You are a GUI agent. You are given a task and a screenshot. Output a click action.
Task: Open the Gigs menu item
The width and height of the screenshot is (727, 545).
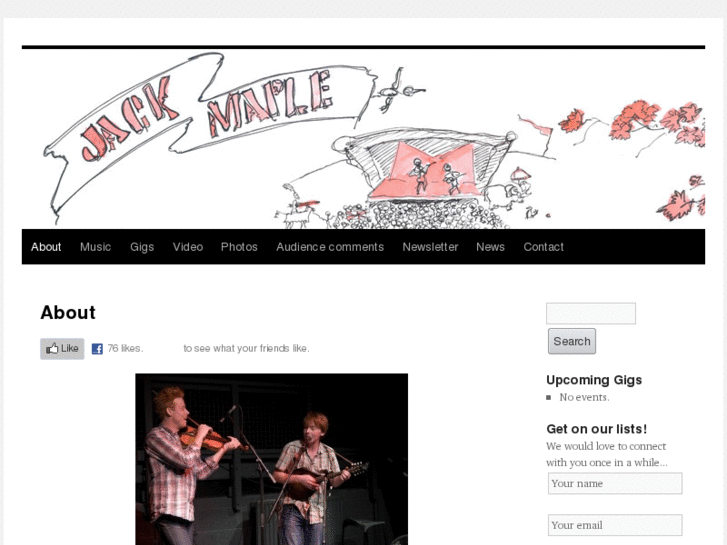(x=142, y=247)
